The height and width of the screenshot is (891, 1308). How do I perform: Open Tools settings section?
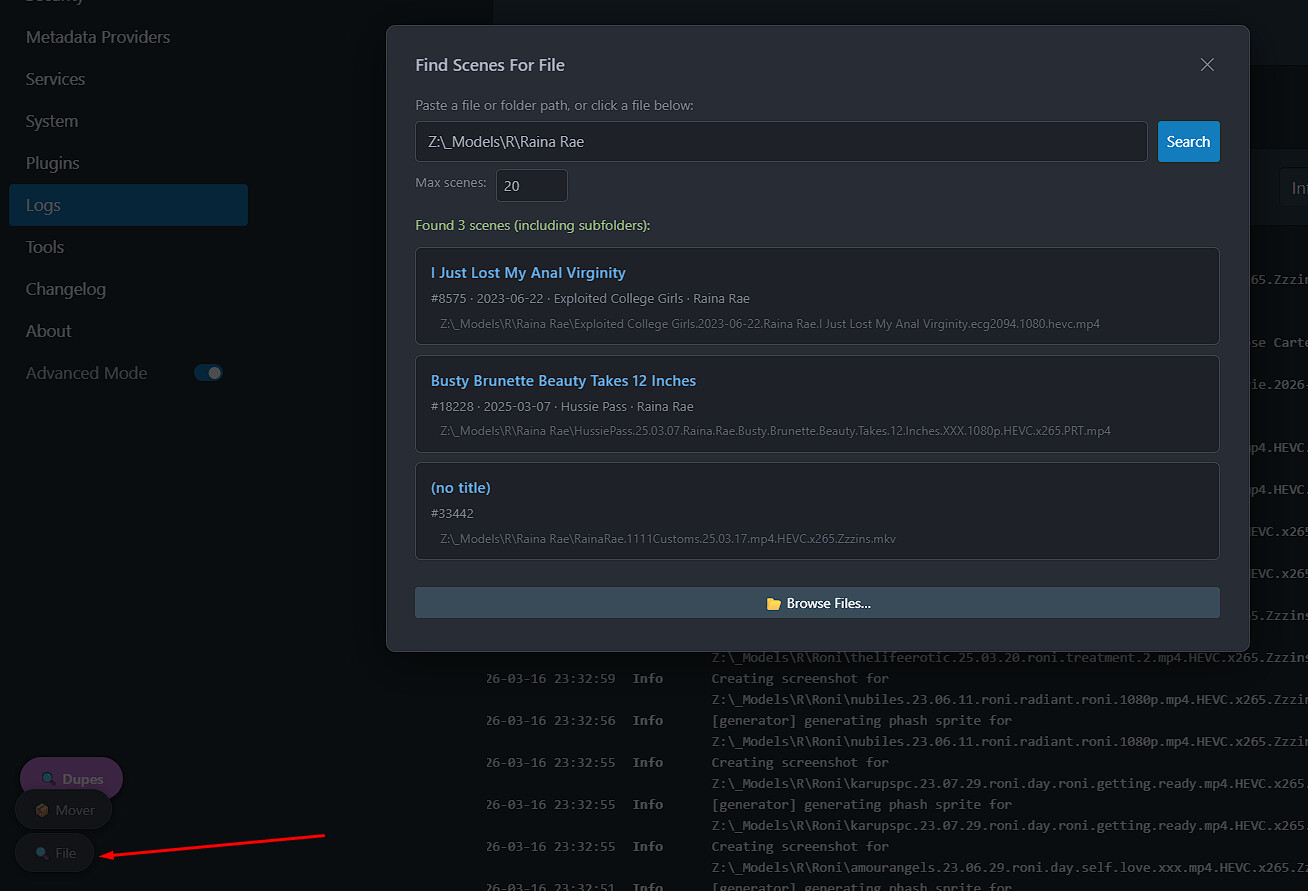click(45, 247)
